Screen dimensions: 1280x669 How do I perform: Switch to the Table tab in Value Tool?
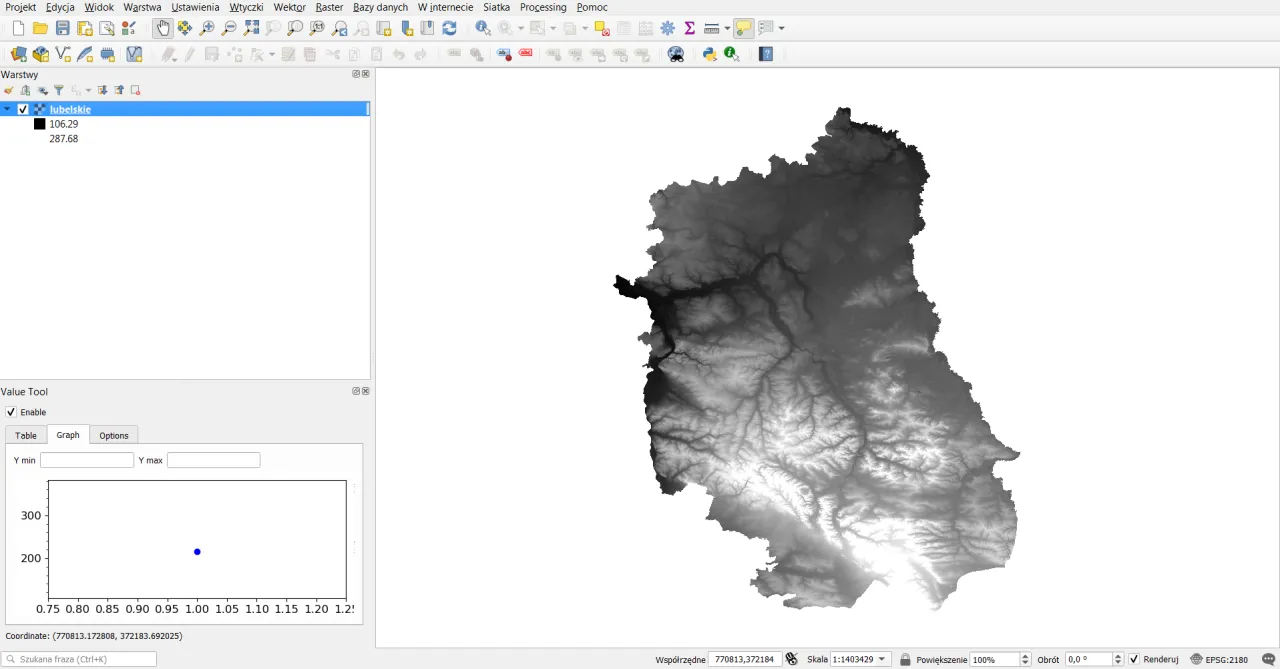pyautogui.click(x=26, y=435)
